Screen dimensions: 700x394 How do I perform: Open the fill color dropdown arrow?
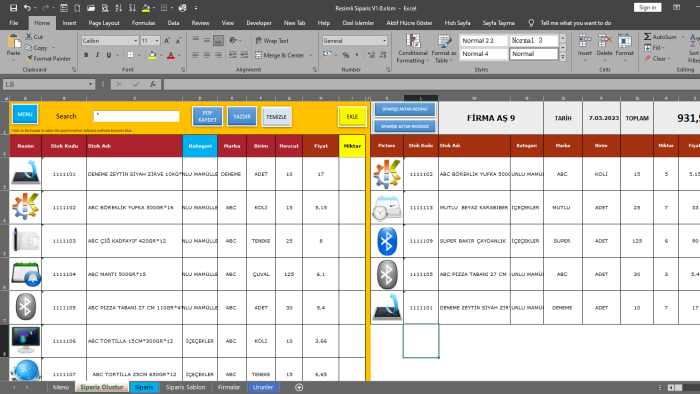pyautogui.click(x=161, y=55)
